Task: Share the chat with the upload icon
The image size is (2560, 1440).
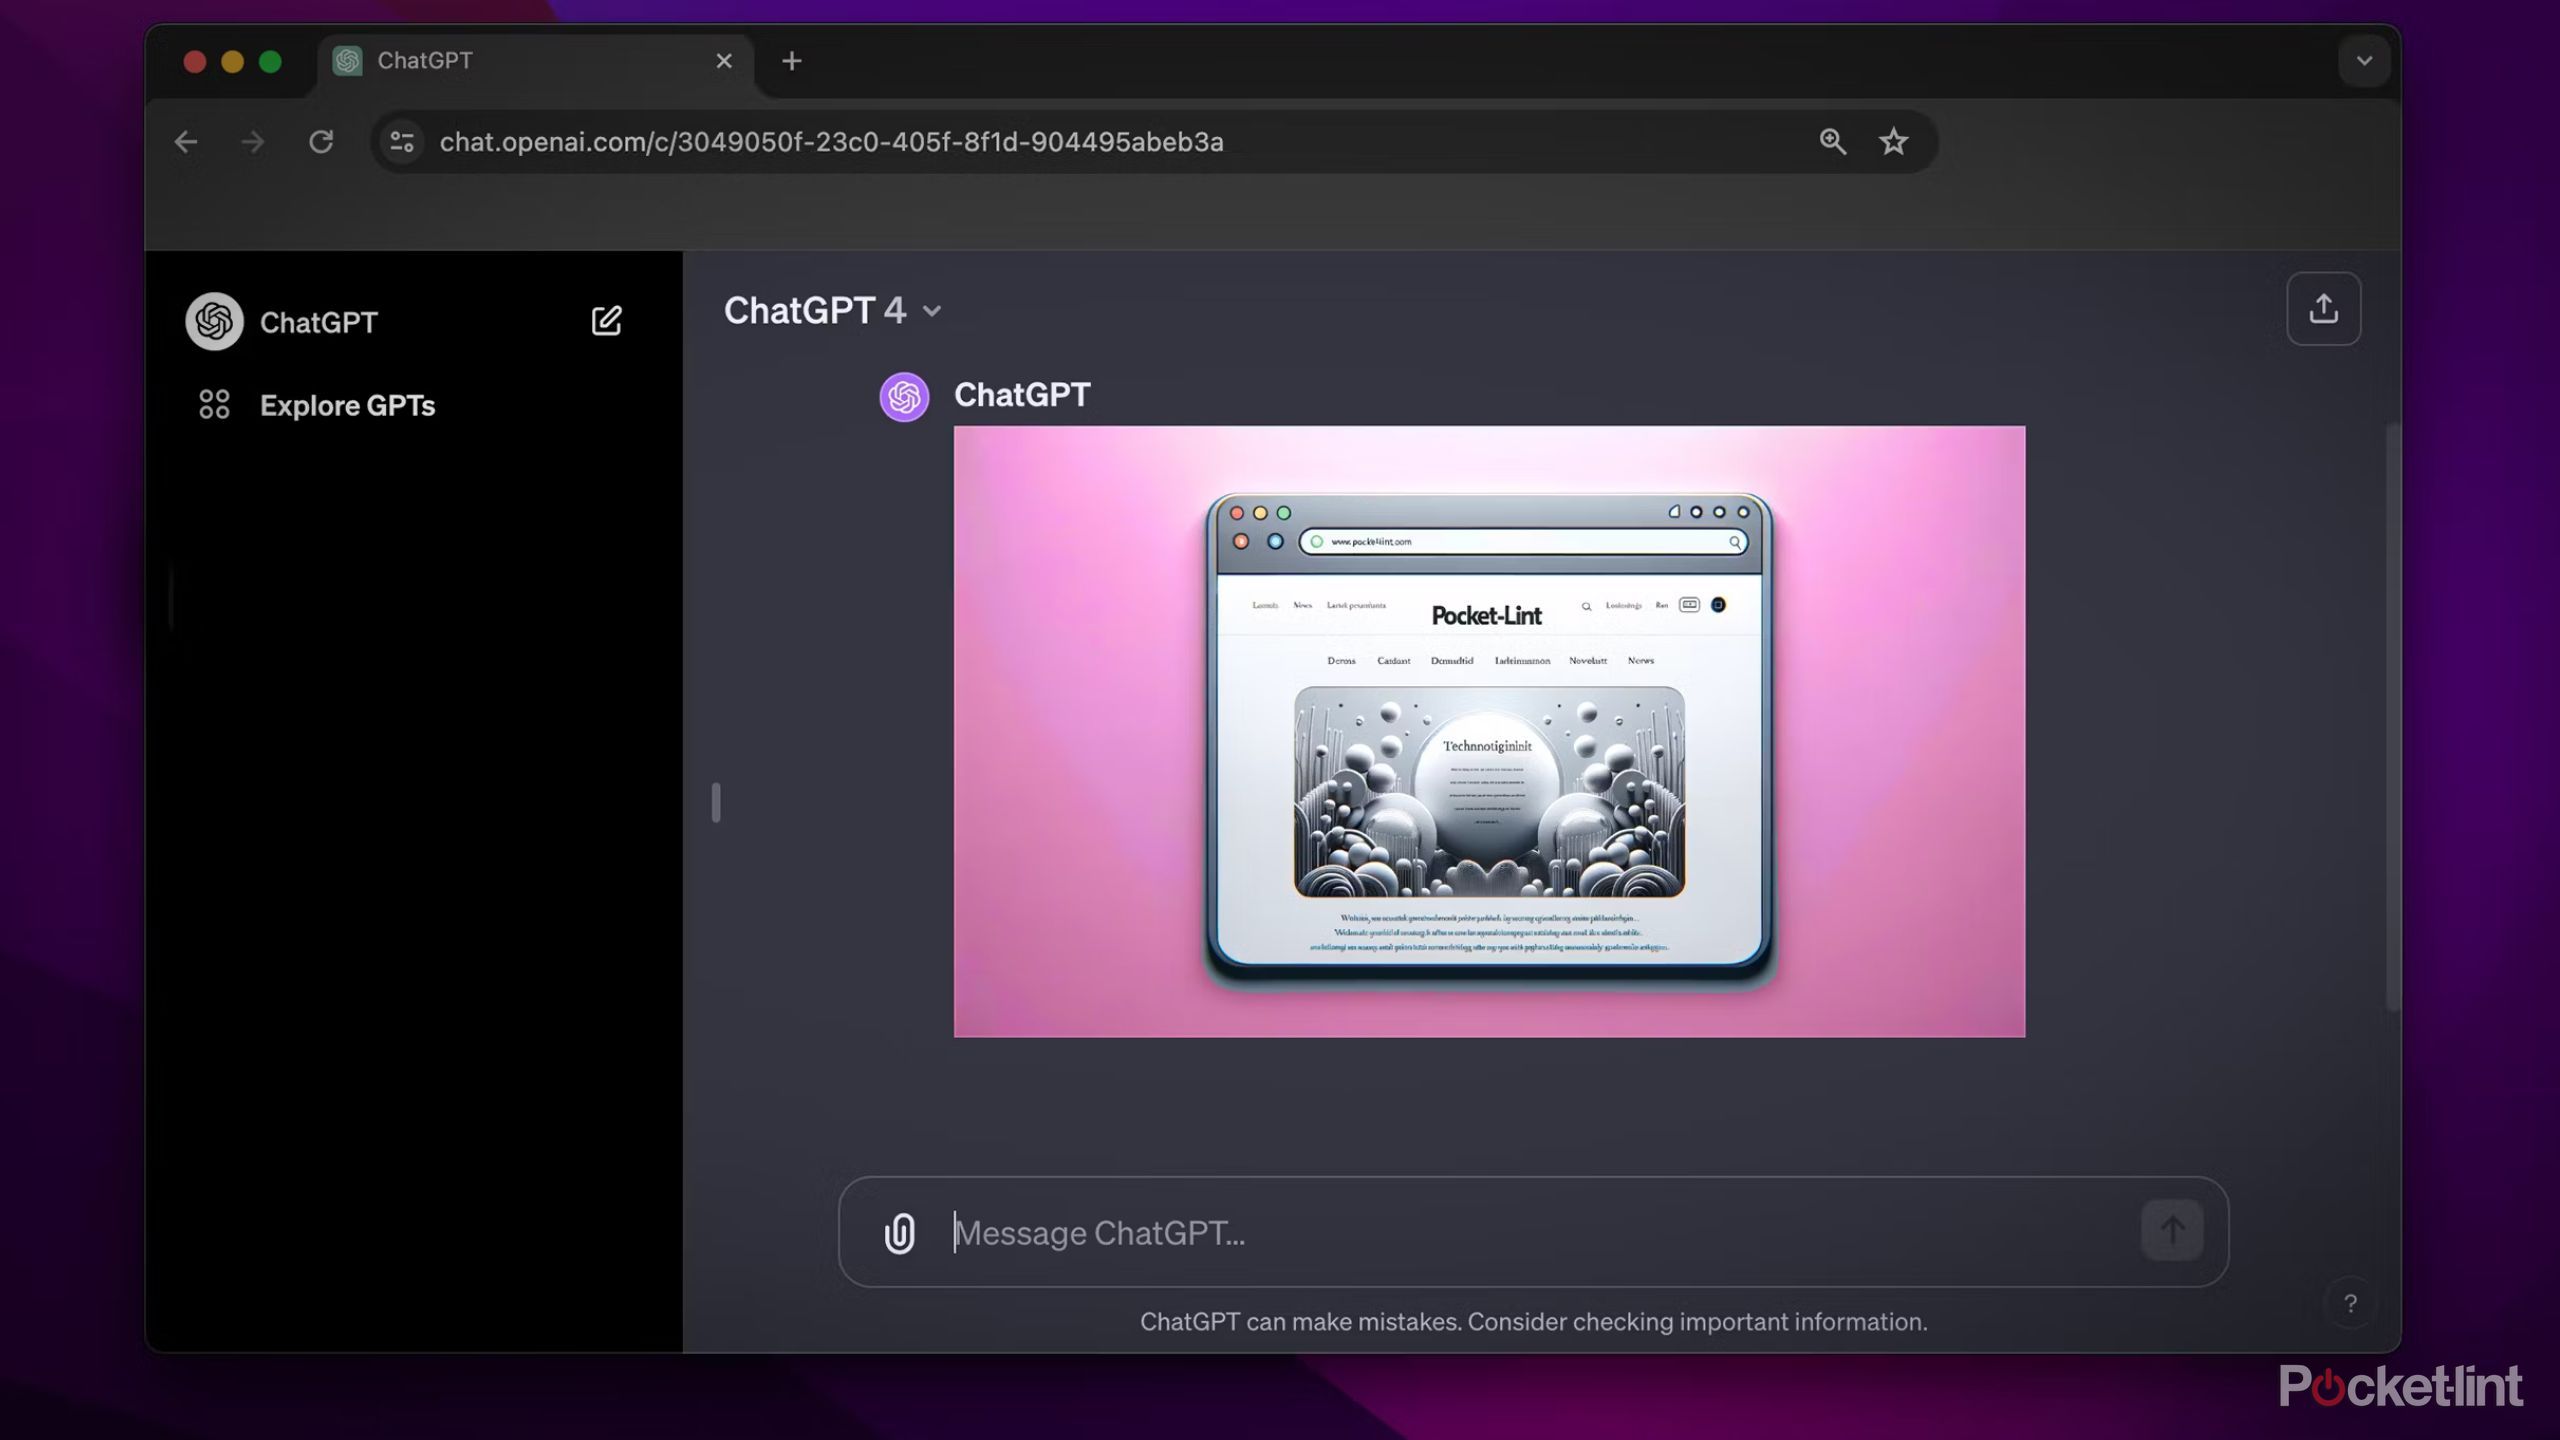Action: pos(2323,308)
